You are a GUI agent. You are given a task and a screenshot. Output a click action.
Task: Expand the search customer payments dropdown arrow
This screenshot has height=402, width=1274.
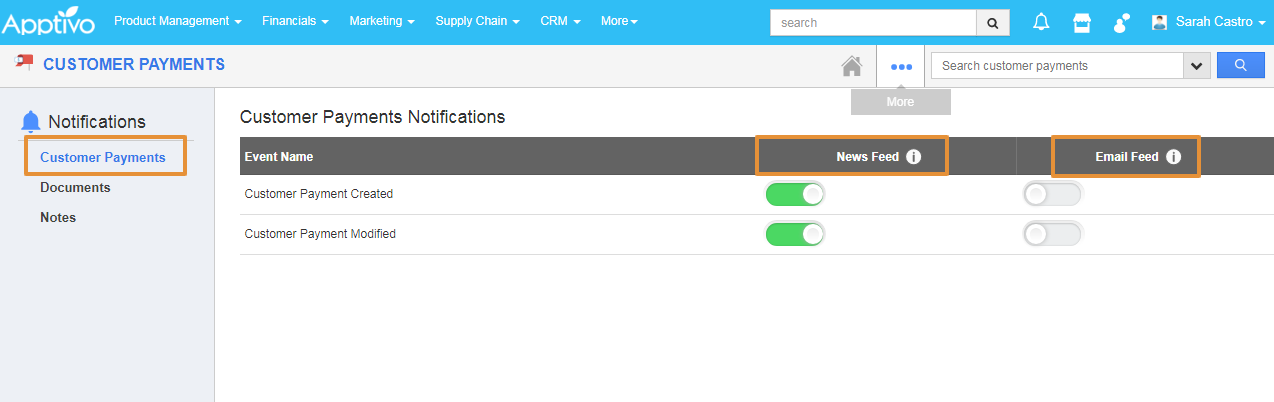tap(1196, 66)
